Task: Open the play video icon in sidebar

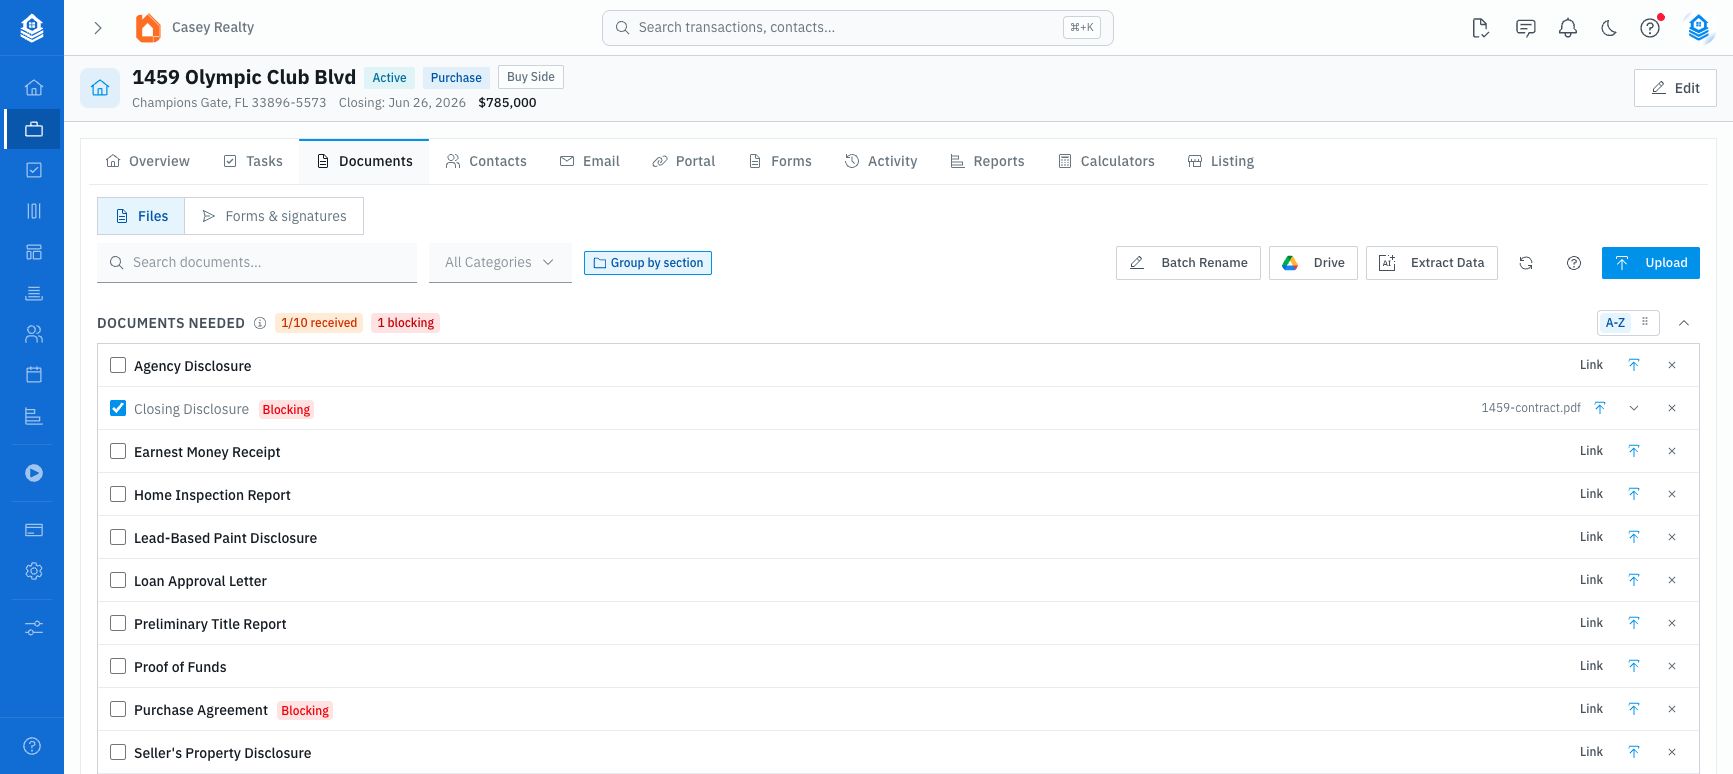Action: (34, 473)
